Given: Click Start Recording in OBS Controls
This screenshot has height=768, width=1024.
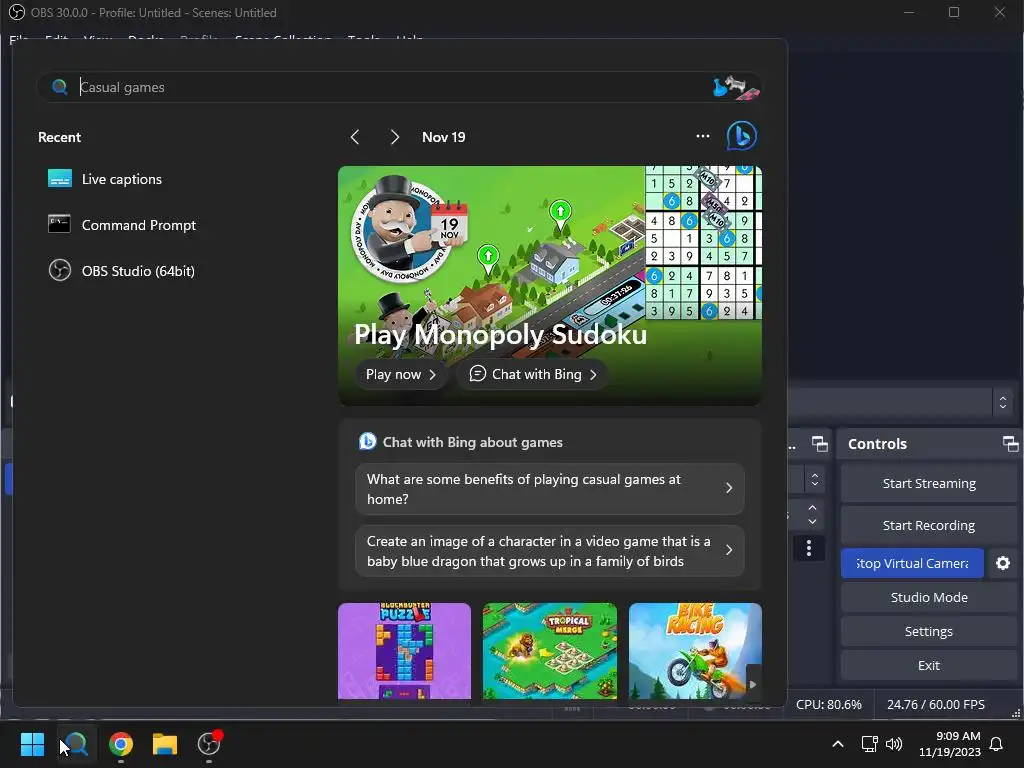Looking at the screenshot, I should click(x=929, y=525).
